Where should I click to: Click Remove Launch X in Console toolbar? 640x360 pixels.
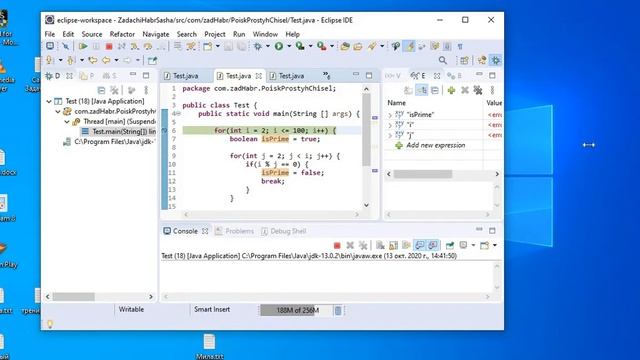coord(350,245)
